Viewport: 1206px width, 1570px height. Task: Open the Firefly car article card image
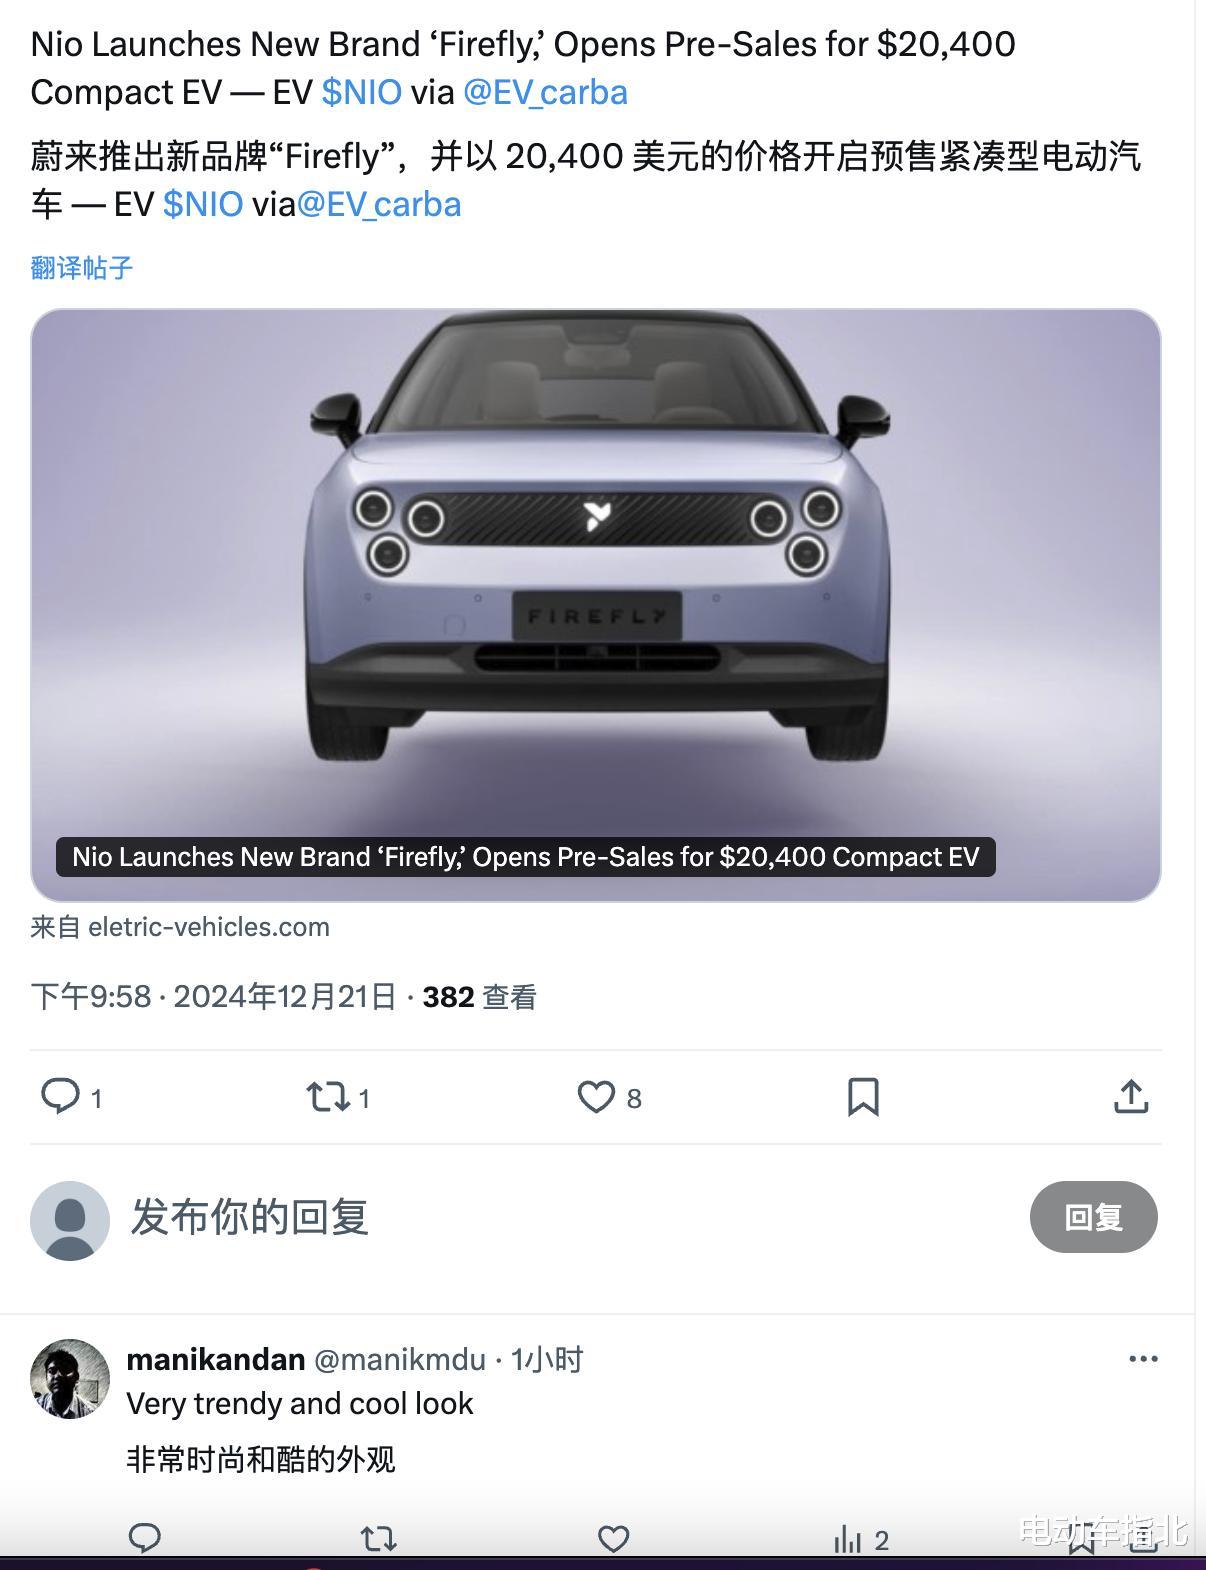point(596,605)
